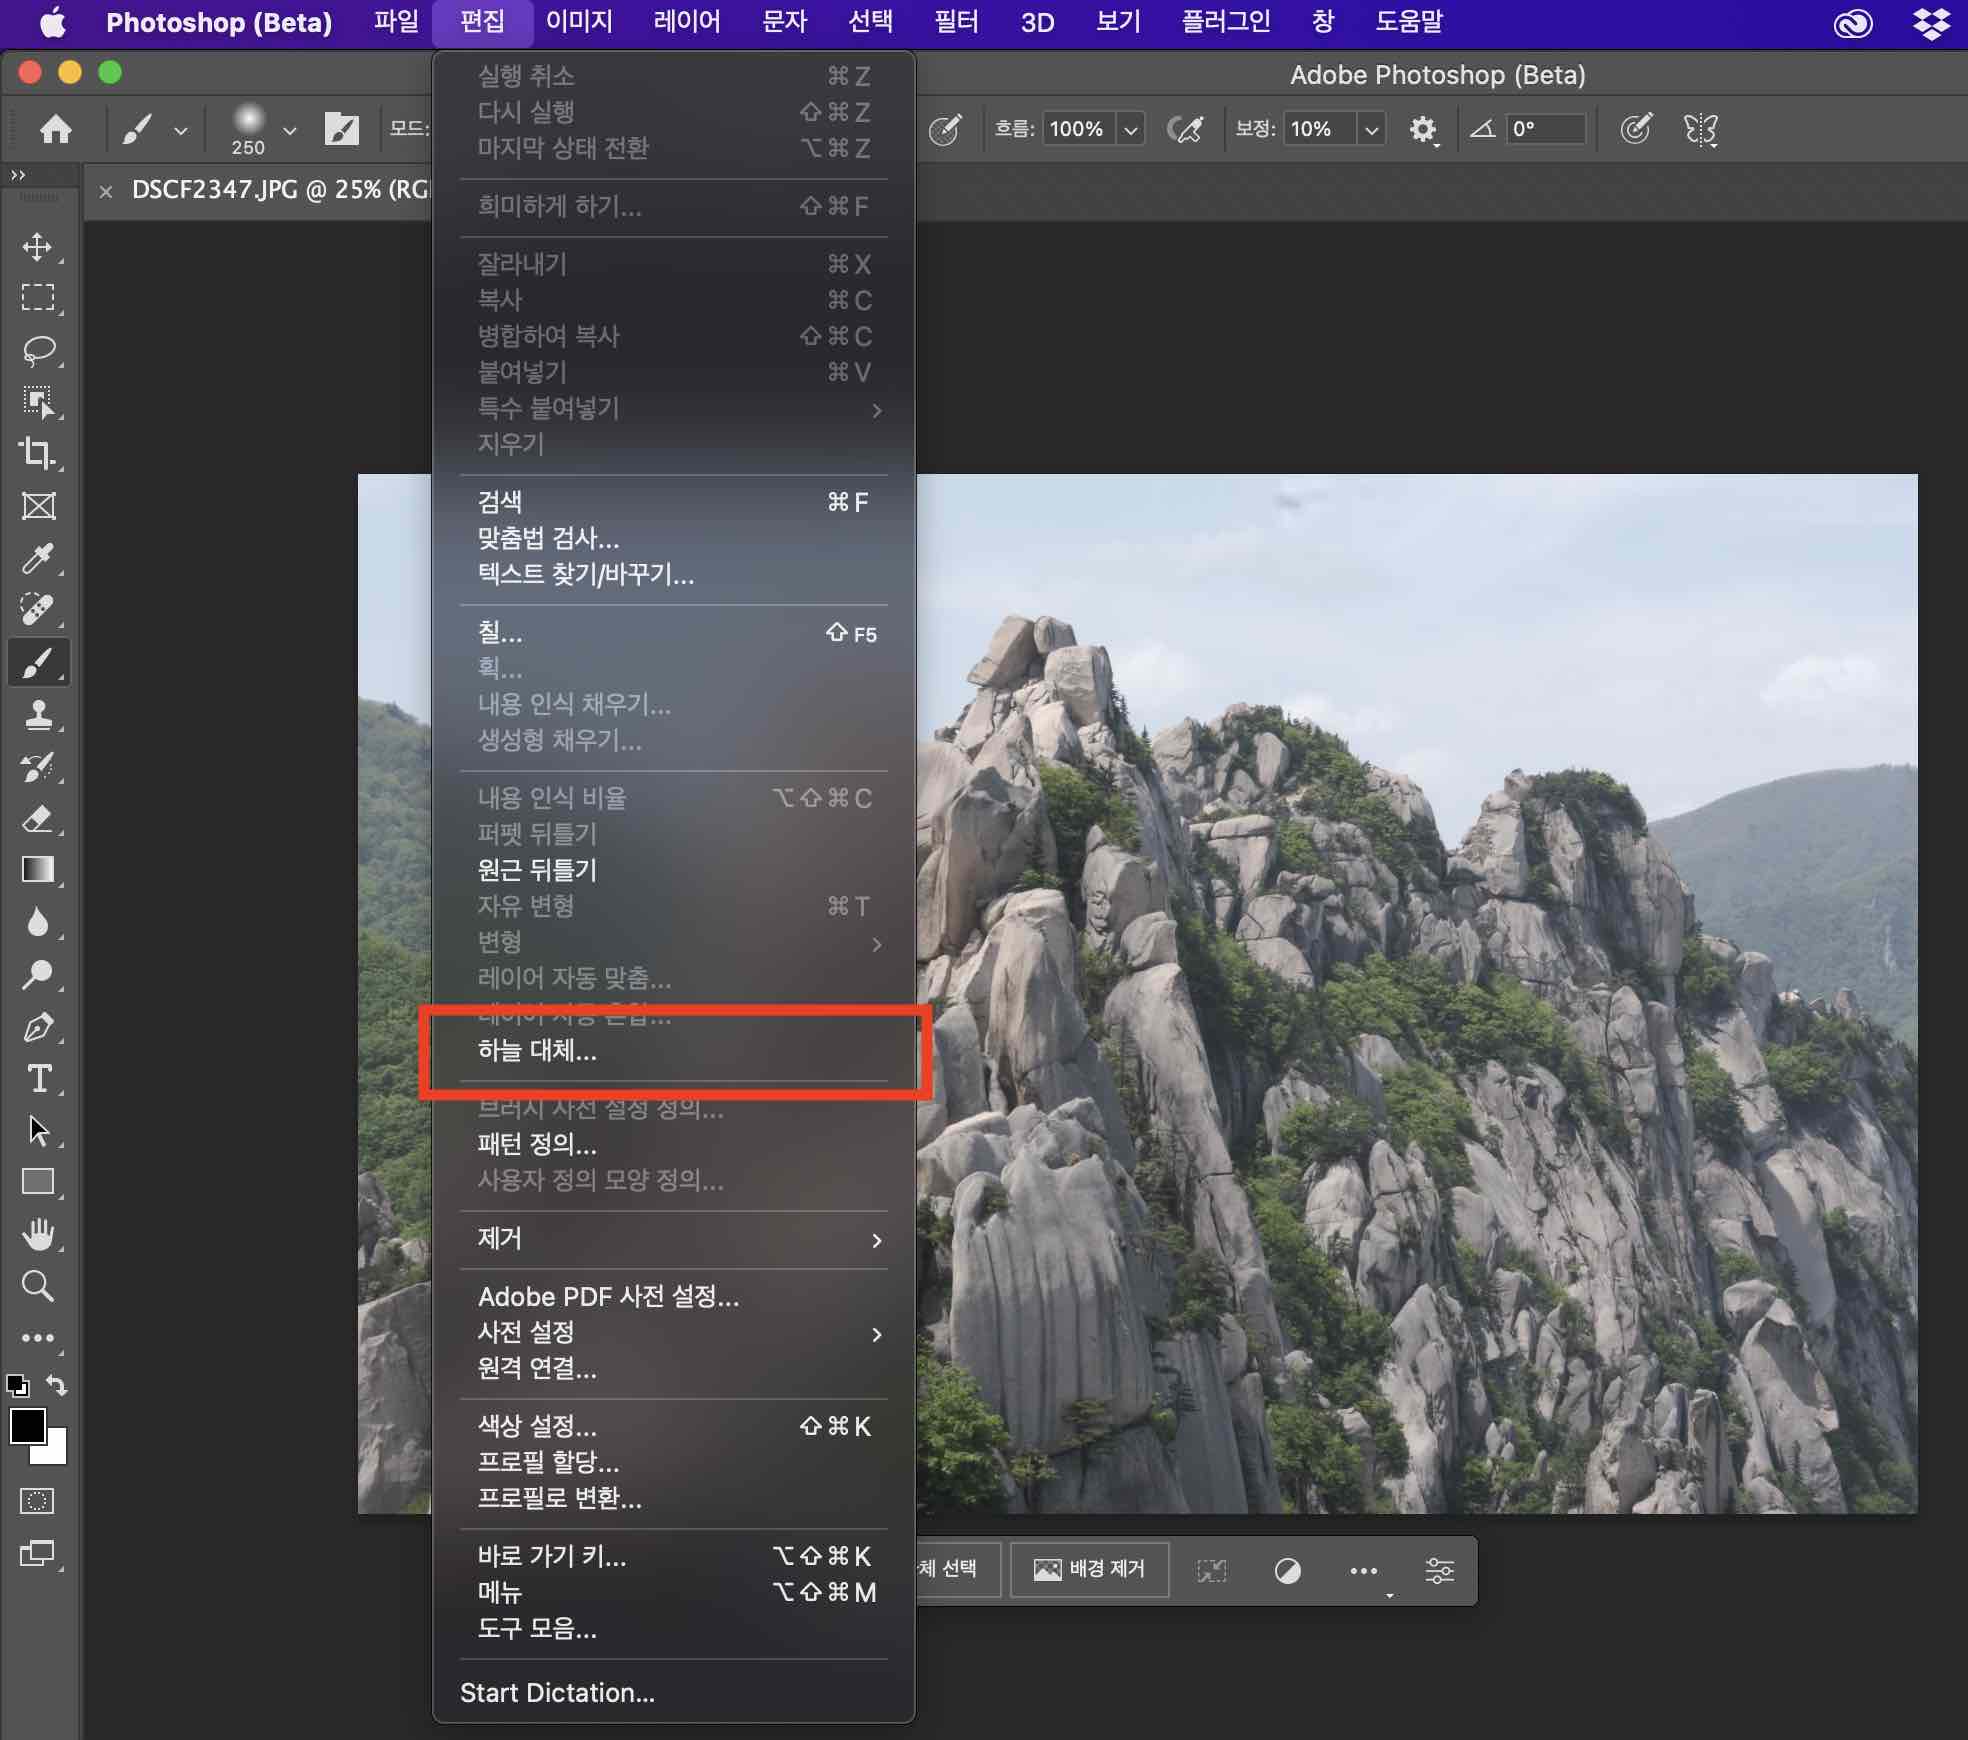Viewport: 1968px width, 1740px height.
Task: Select the Move tool
Action: tap(38, 247)
